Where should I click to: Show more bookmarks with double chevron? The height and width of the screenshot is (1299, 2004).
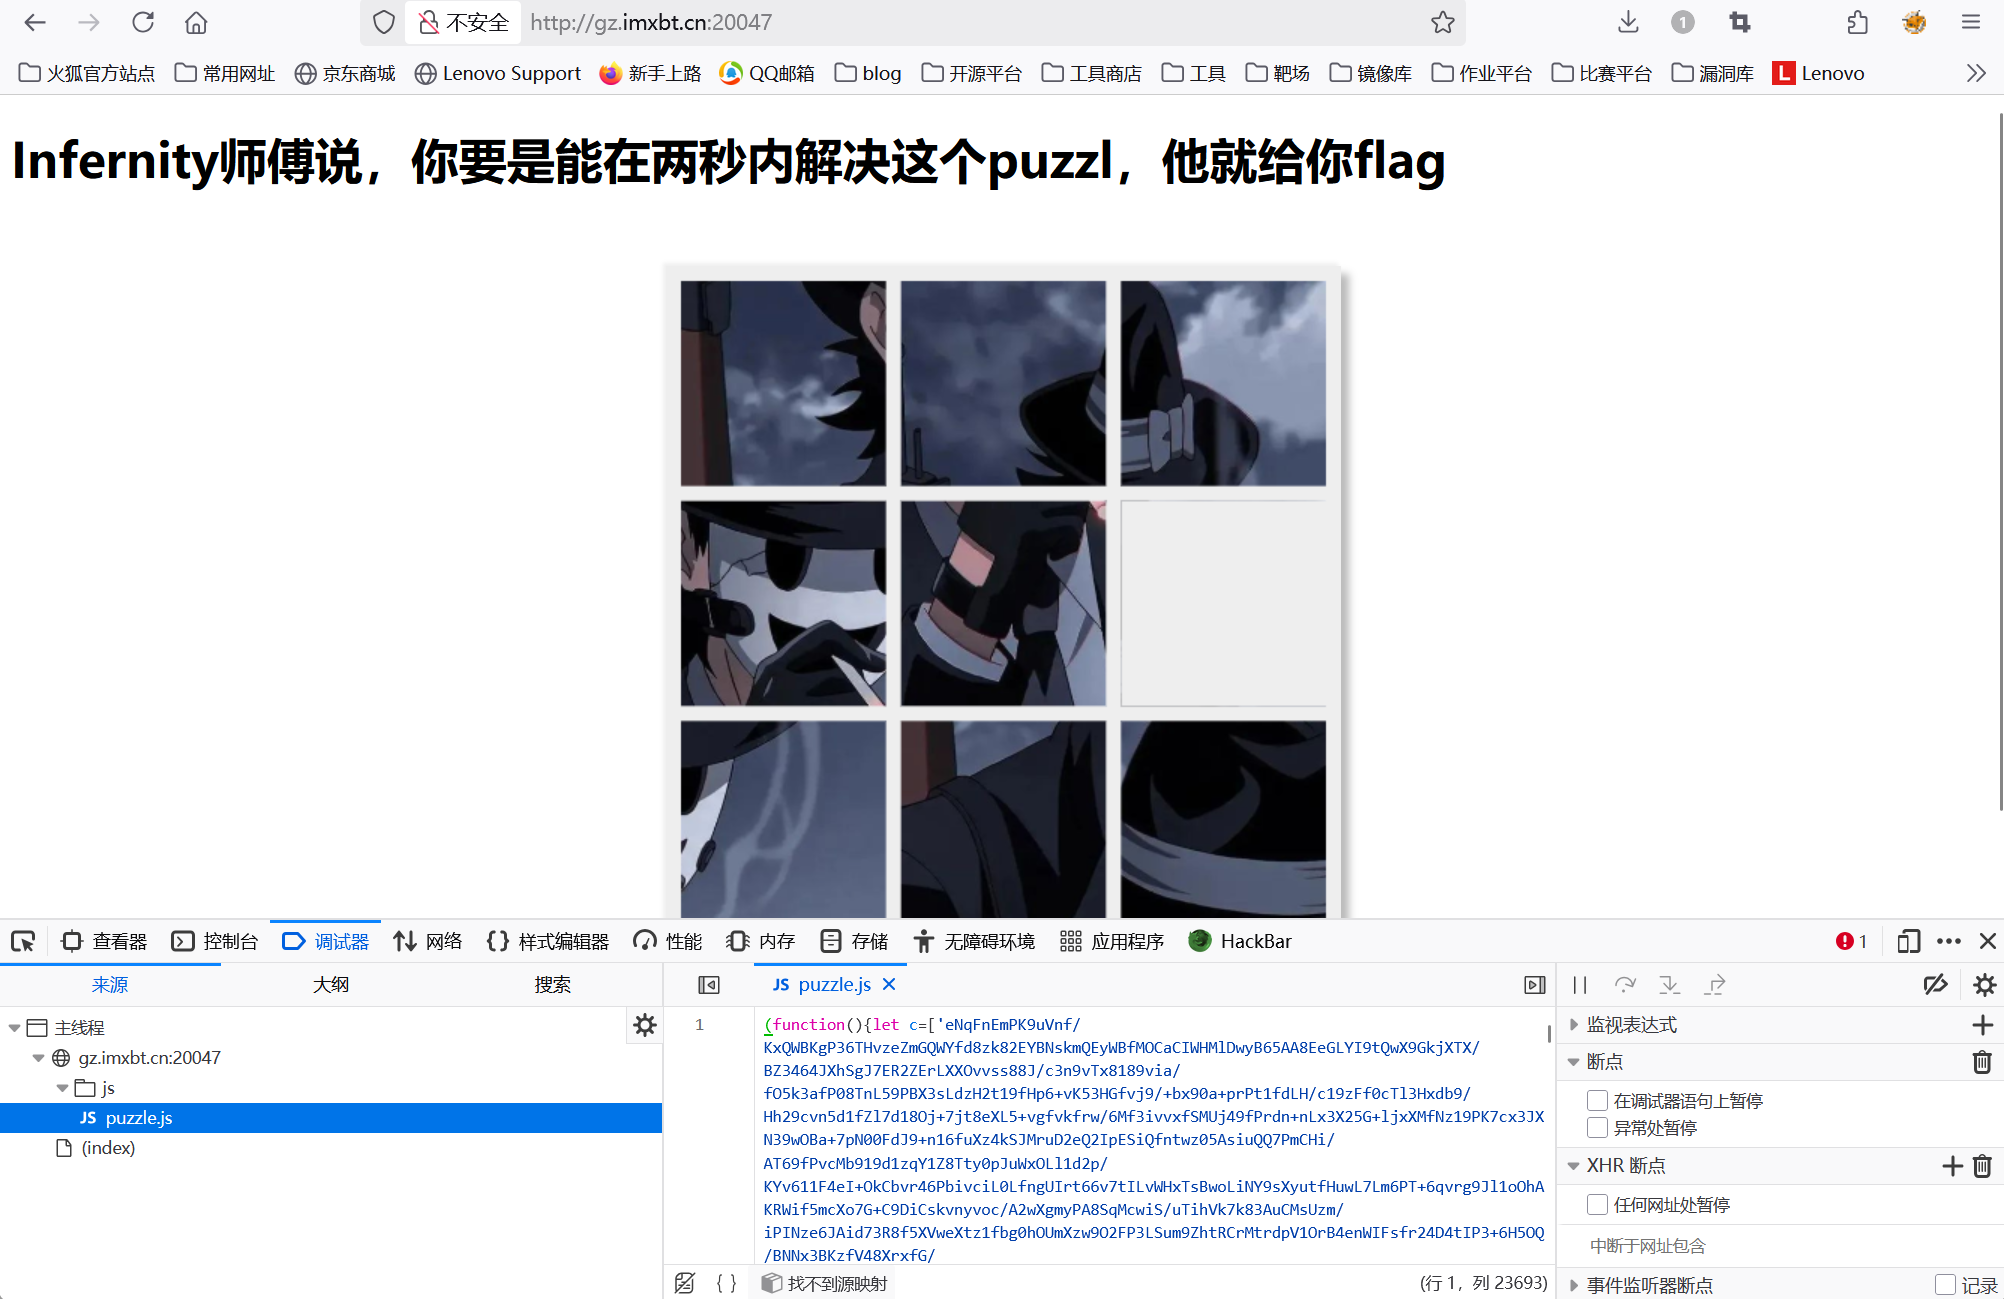(x=1975, y=73)
